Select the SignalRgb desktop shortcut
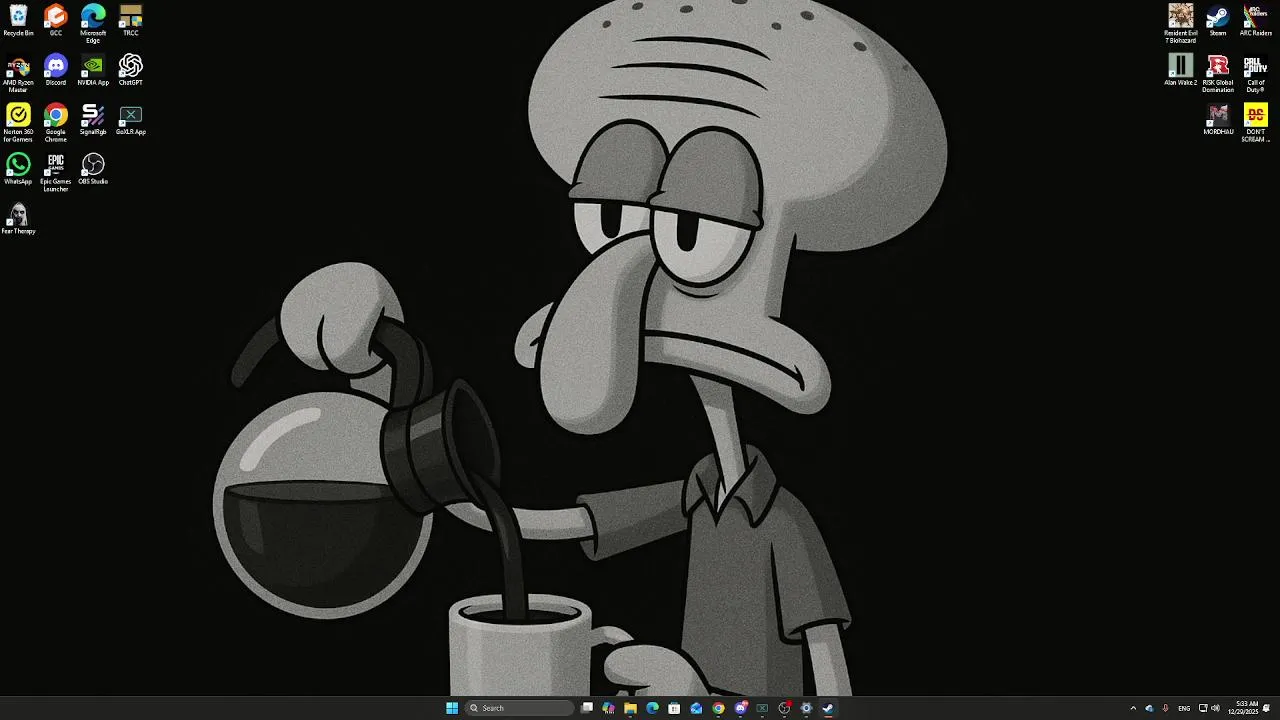The width and height of the screenshot is (1280, 720). pos(93,119)
